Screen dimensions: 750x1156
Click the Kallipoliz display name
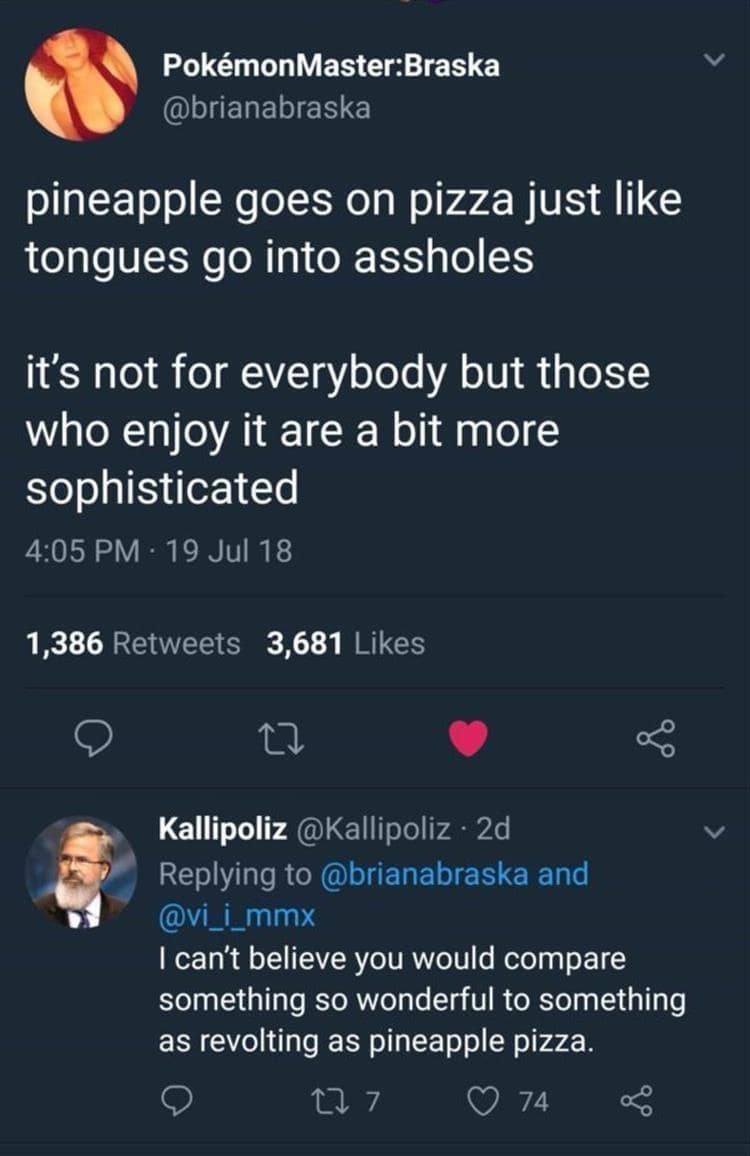pyautogui.click(x=224, y=829)
